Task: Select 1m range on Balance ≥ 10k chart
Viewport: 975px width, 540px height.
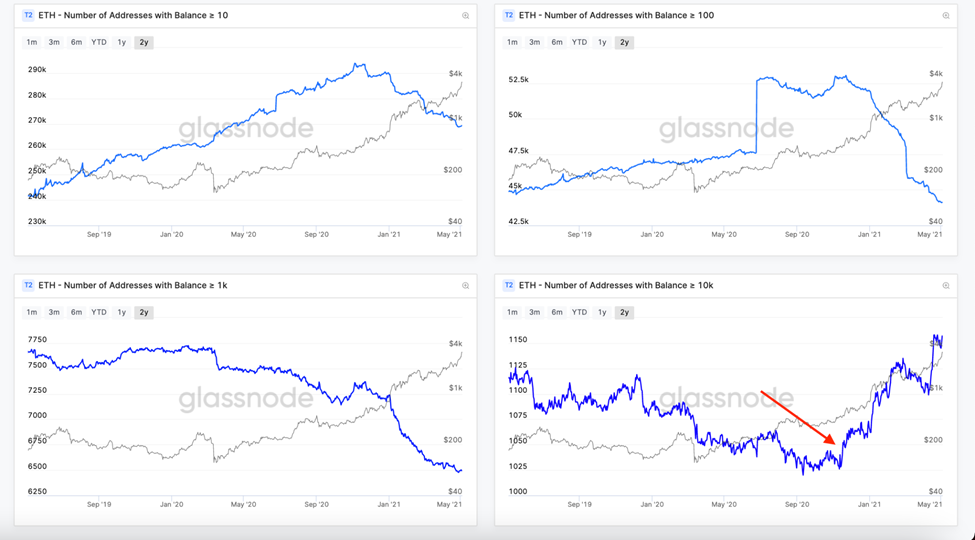Action: 513,312
